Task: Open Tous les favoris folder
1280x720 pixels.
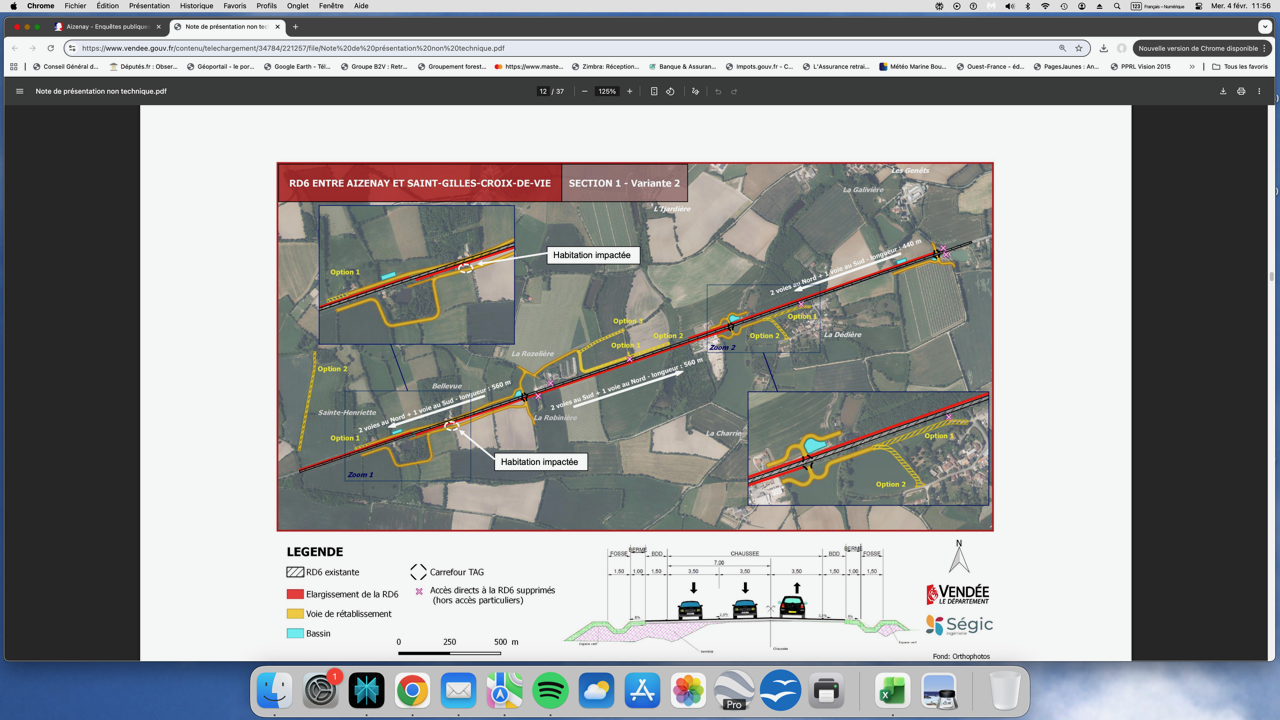Action: (1240, 67)
